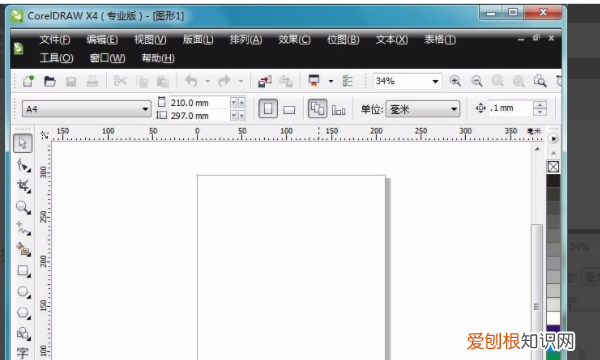Select the Polygon tool
This screenshot has height=360, width=600.
[x=23, y=313]
